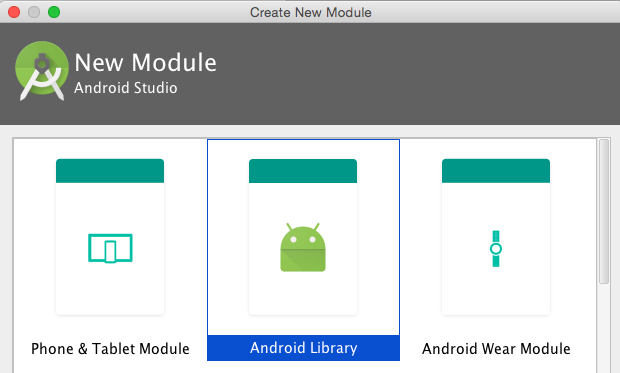Click the 'Phone & Tablet Module' label
The width and height of the screenshot is (620, 373).
110,349
